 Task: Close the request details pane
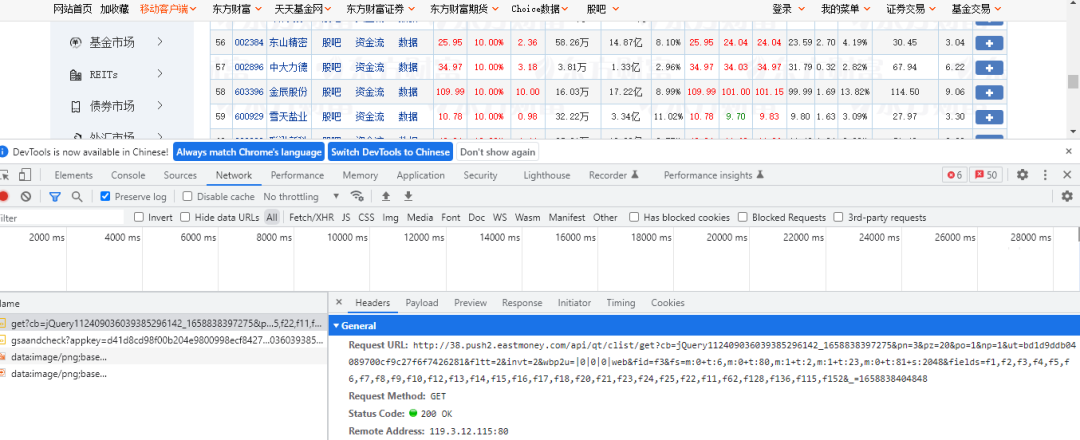tap(338, 302)
